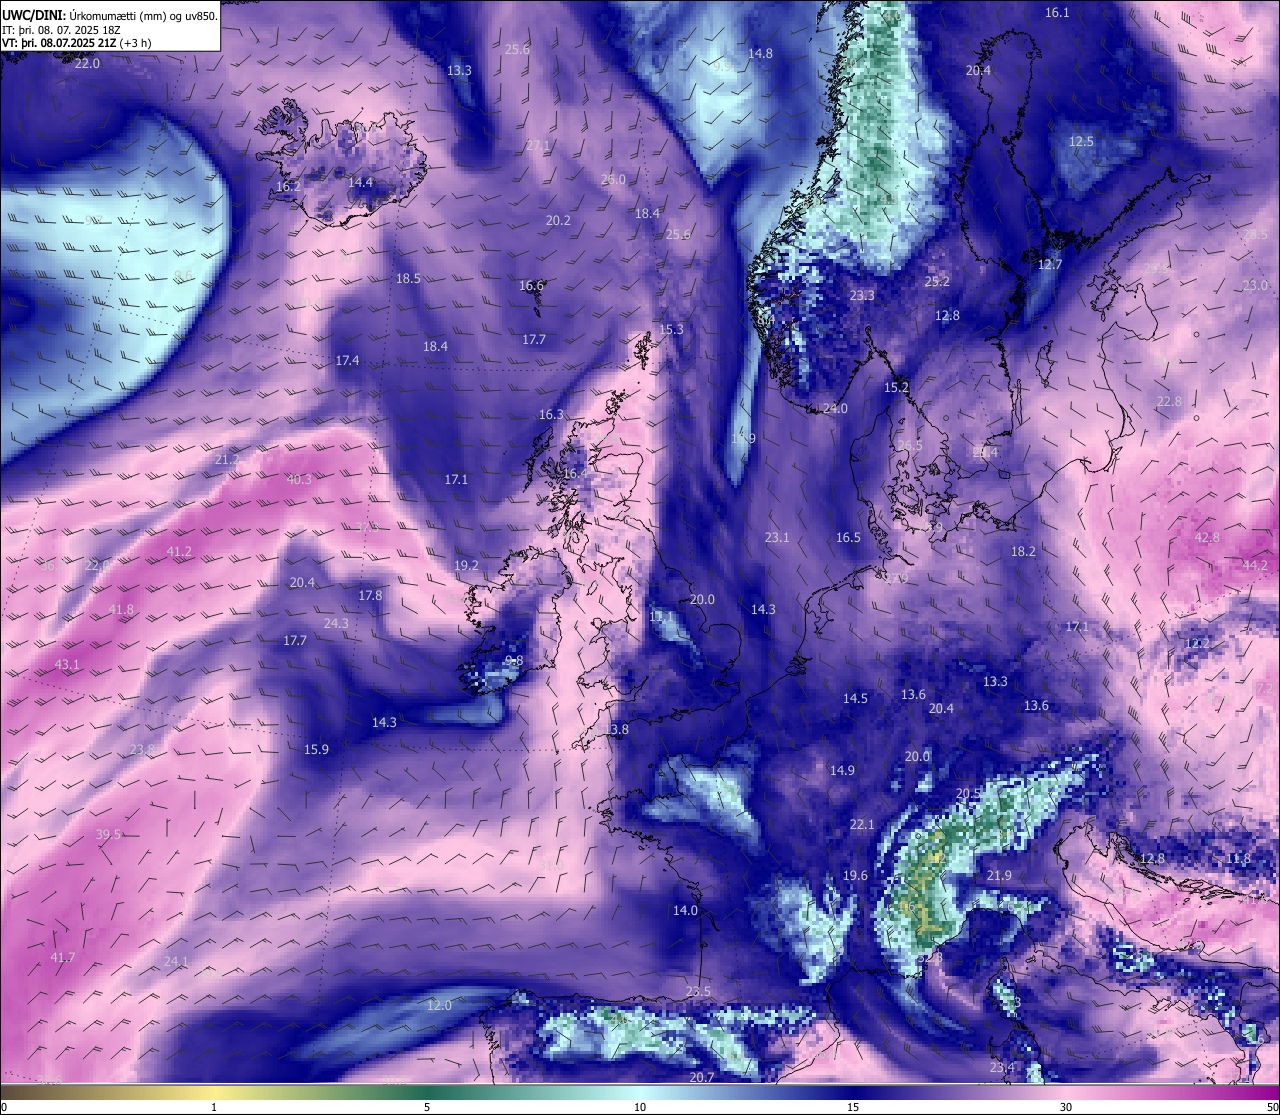Click the 40.3 value label
The image size is (1280, 1115).
299,480
